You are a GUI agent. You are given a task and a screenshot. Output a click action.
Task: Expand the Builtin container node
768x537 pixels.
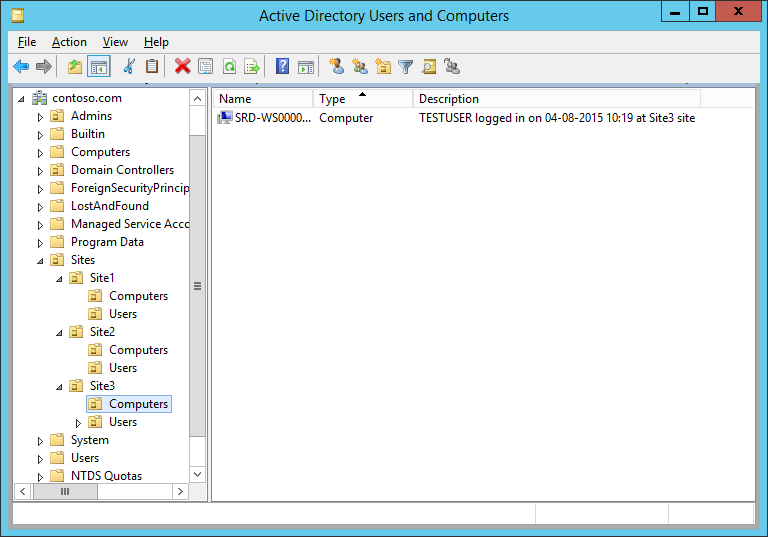click(x=40, y=135)
